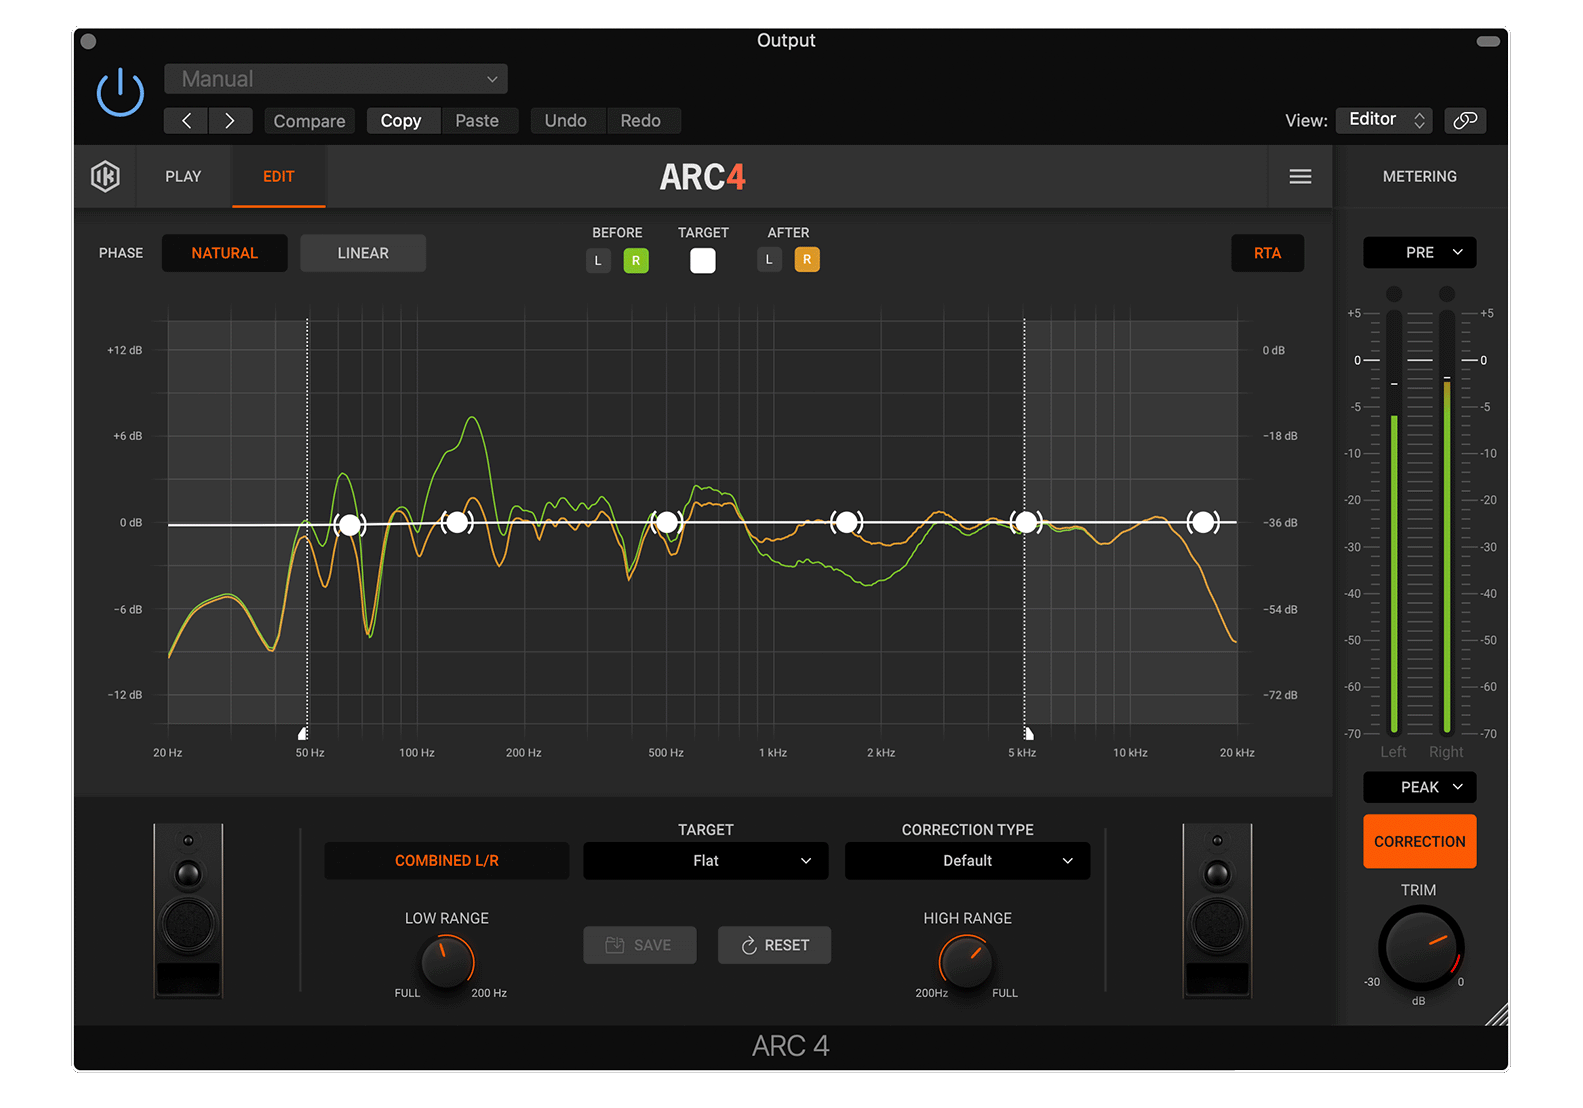
Task: Toggle the Before R curve
Action: tap(636, 261)
